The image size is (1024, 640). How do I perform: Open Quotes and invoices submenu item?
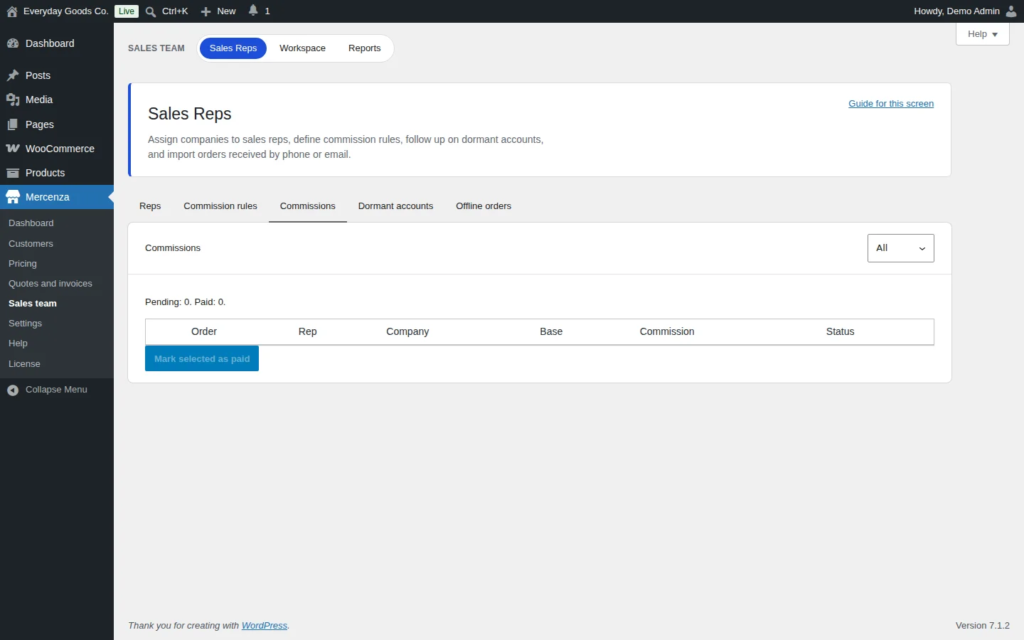pos(50,283)
